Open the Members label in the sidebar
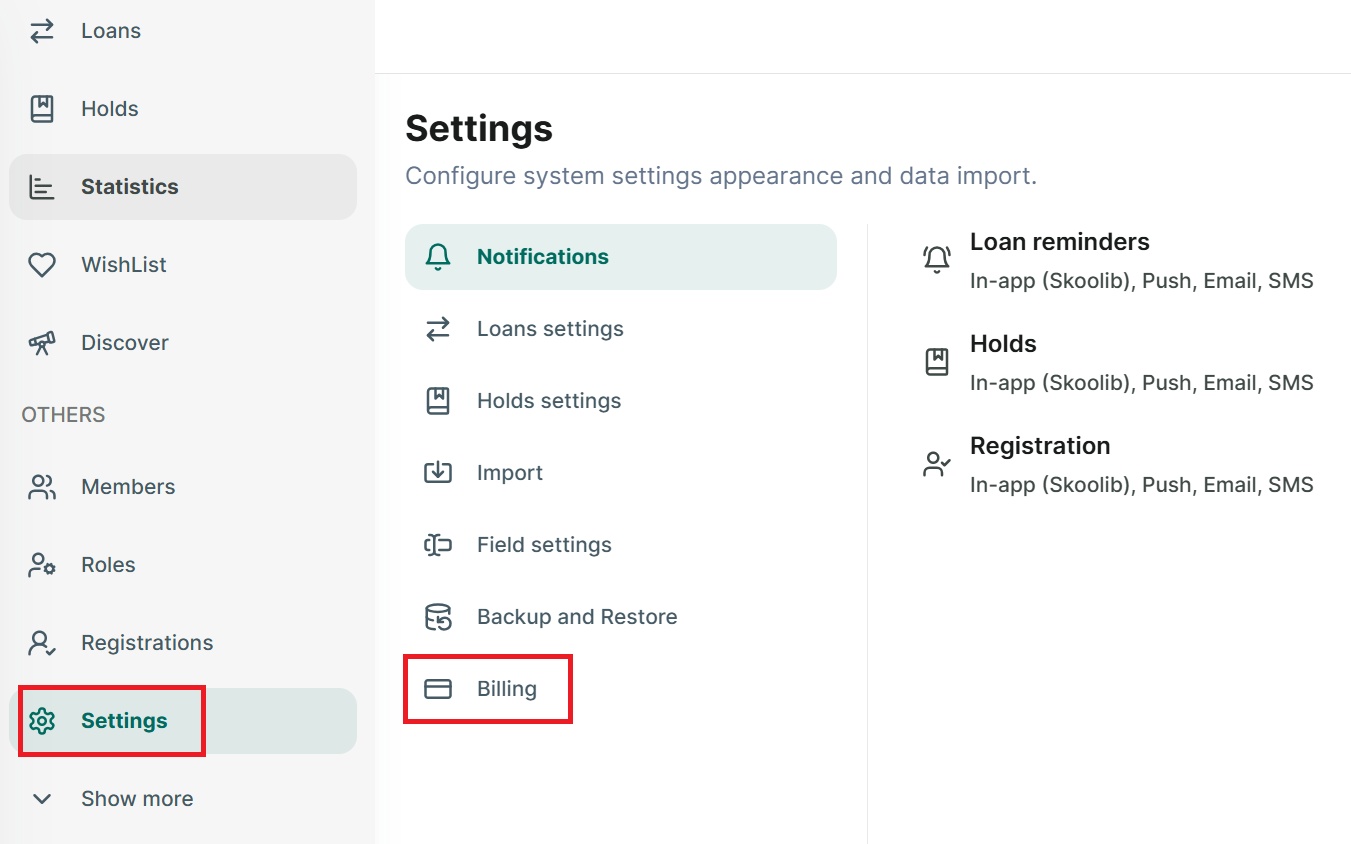 coord(128,487)
